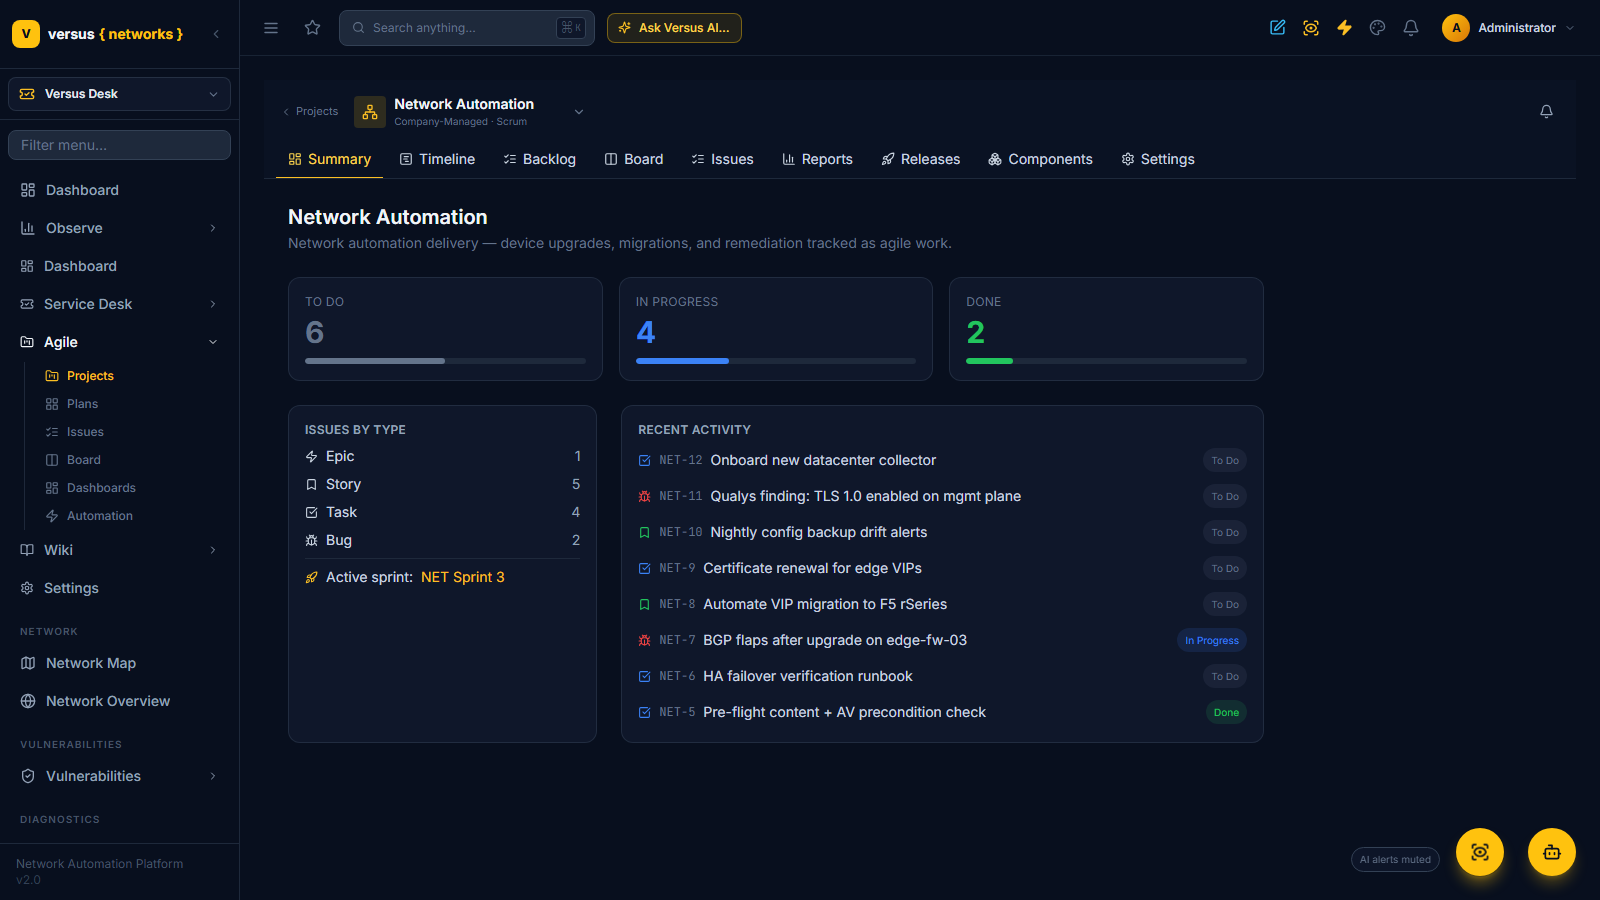This screenshot has height=900, width=1600.
Task: Open the Versus Desk workspace dropdown
Action: tap(119, 94)
